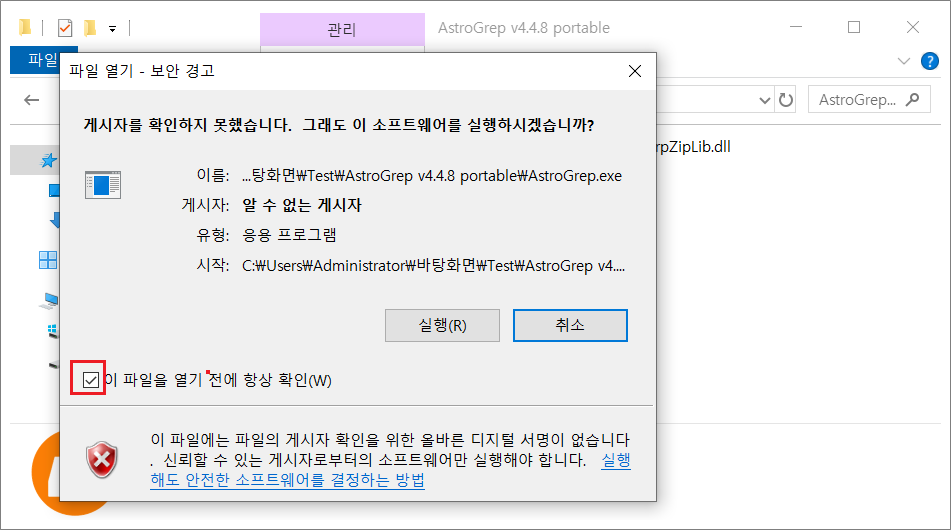Click Explorer help question mark icon
This screenshot has height=530, width=951.
coord(930,61)
